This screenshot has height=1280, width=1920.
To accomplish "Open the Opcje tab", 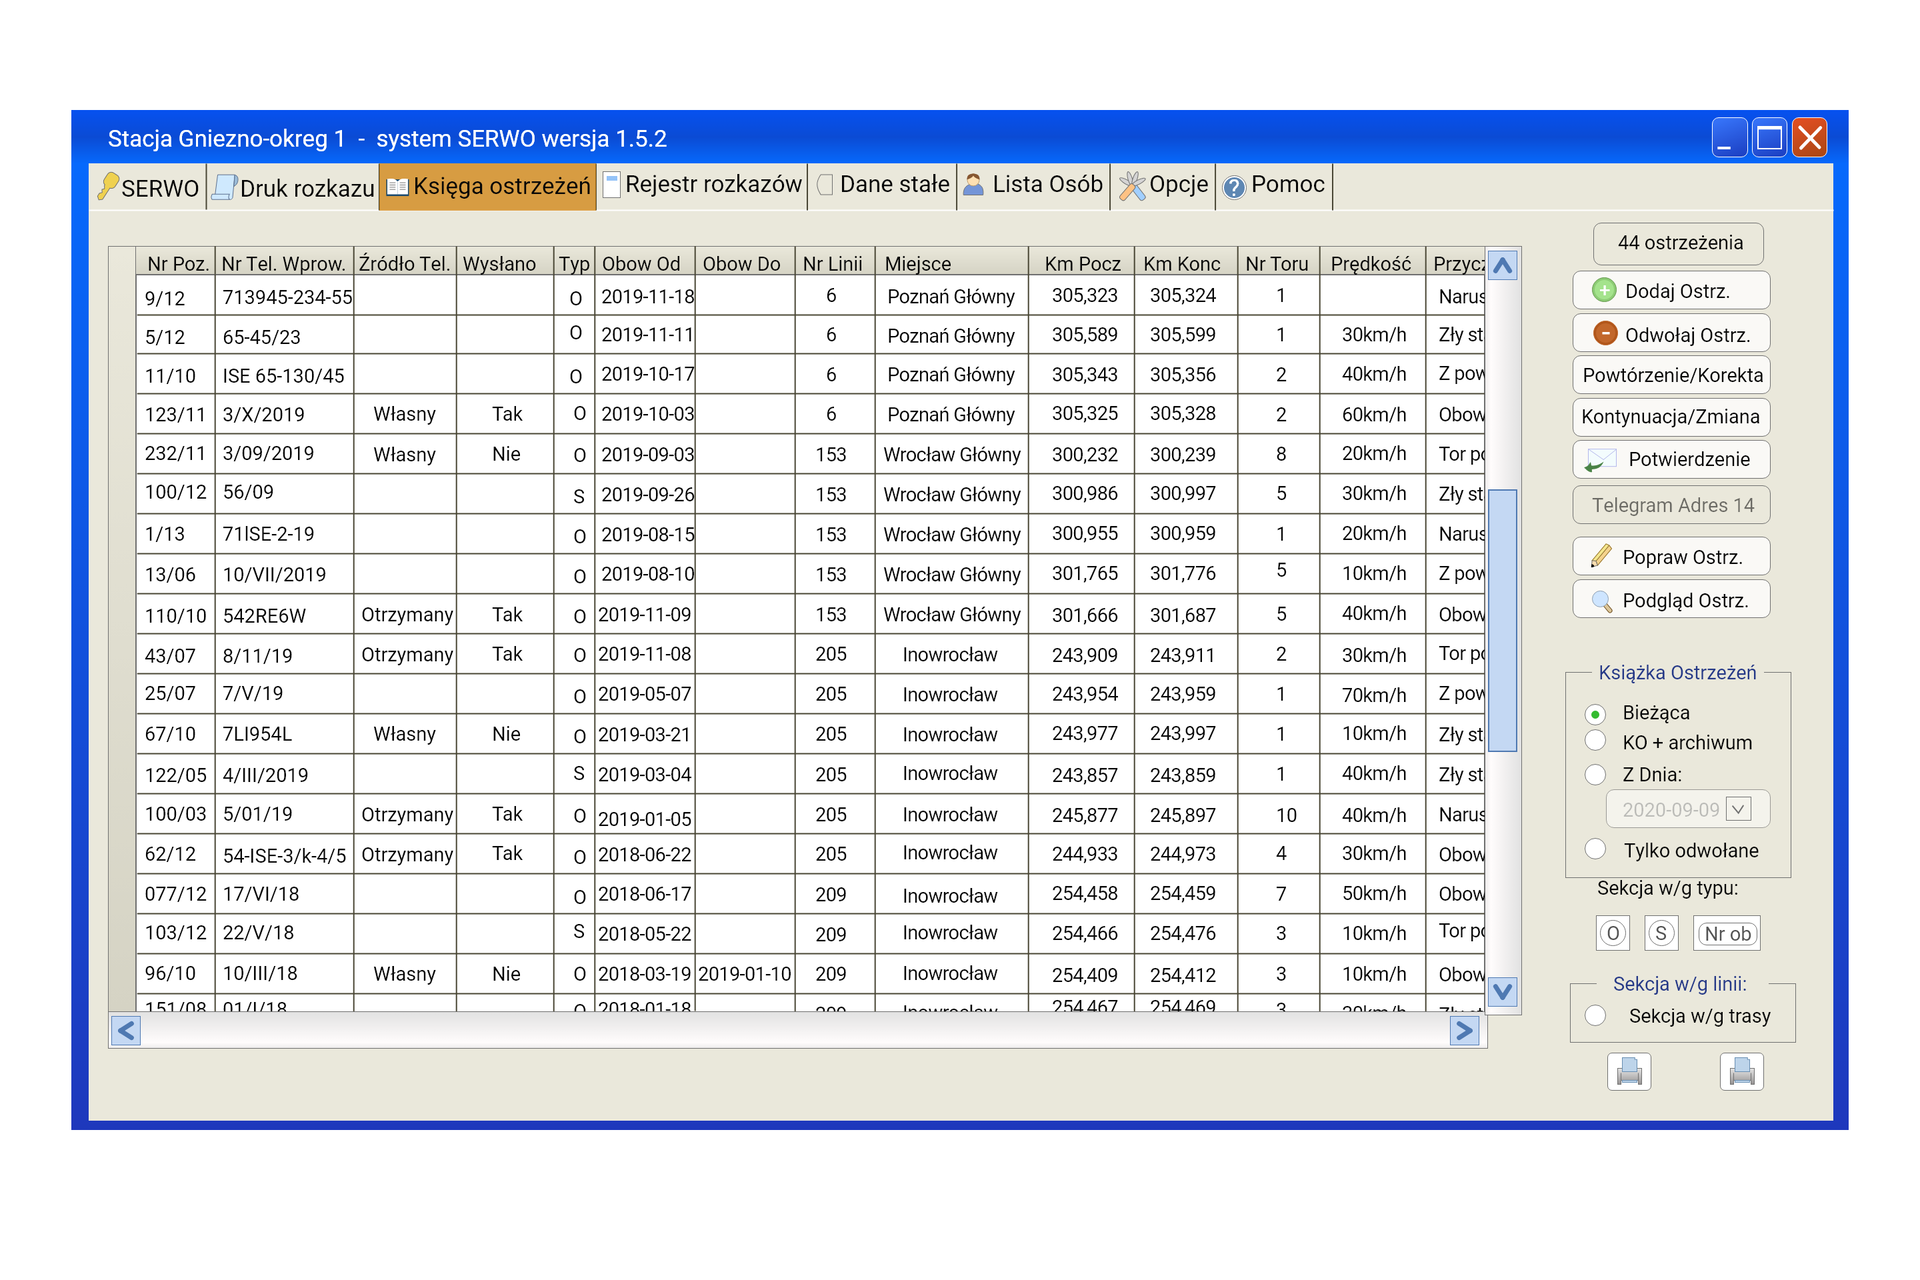I will point(1163,186).
